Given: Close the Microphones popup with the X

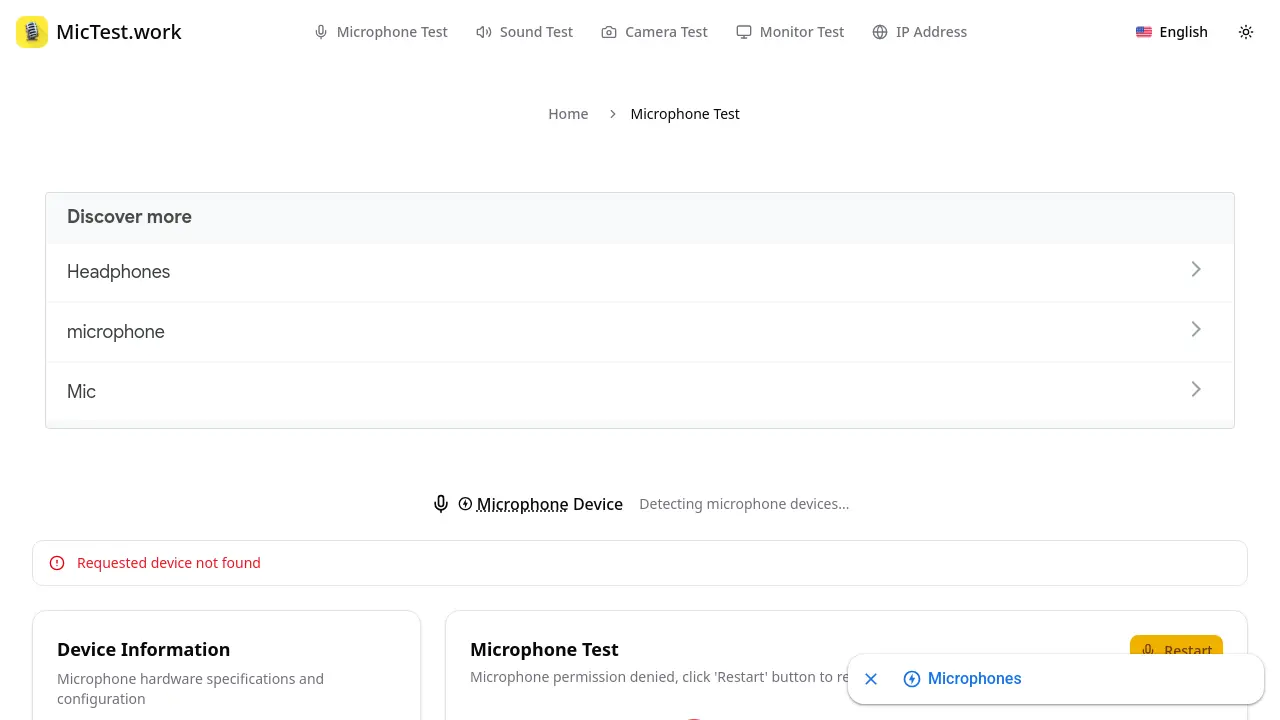Looking at the screenshot, I should coord(871,679).
